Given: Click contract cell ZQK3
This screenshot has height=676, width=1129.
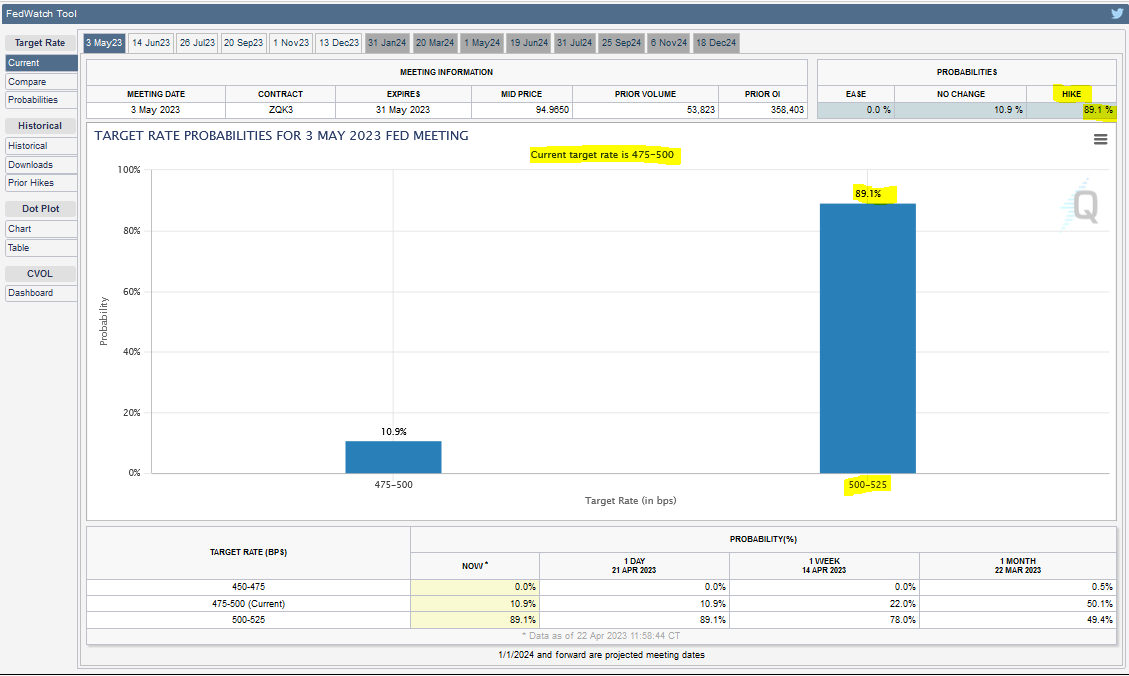Looking at the screenshot, I should click(x=281, y=110).
